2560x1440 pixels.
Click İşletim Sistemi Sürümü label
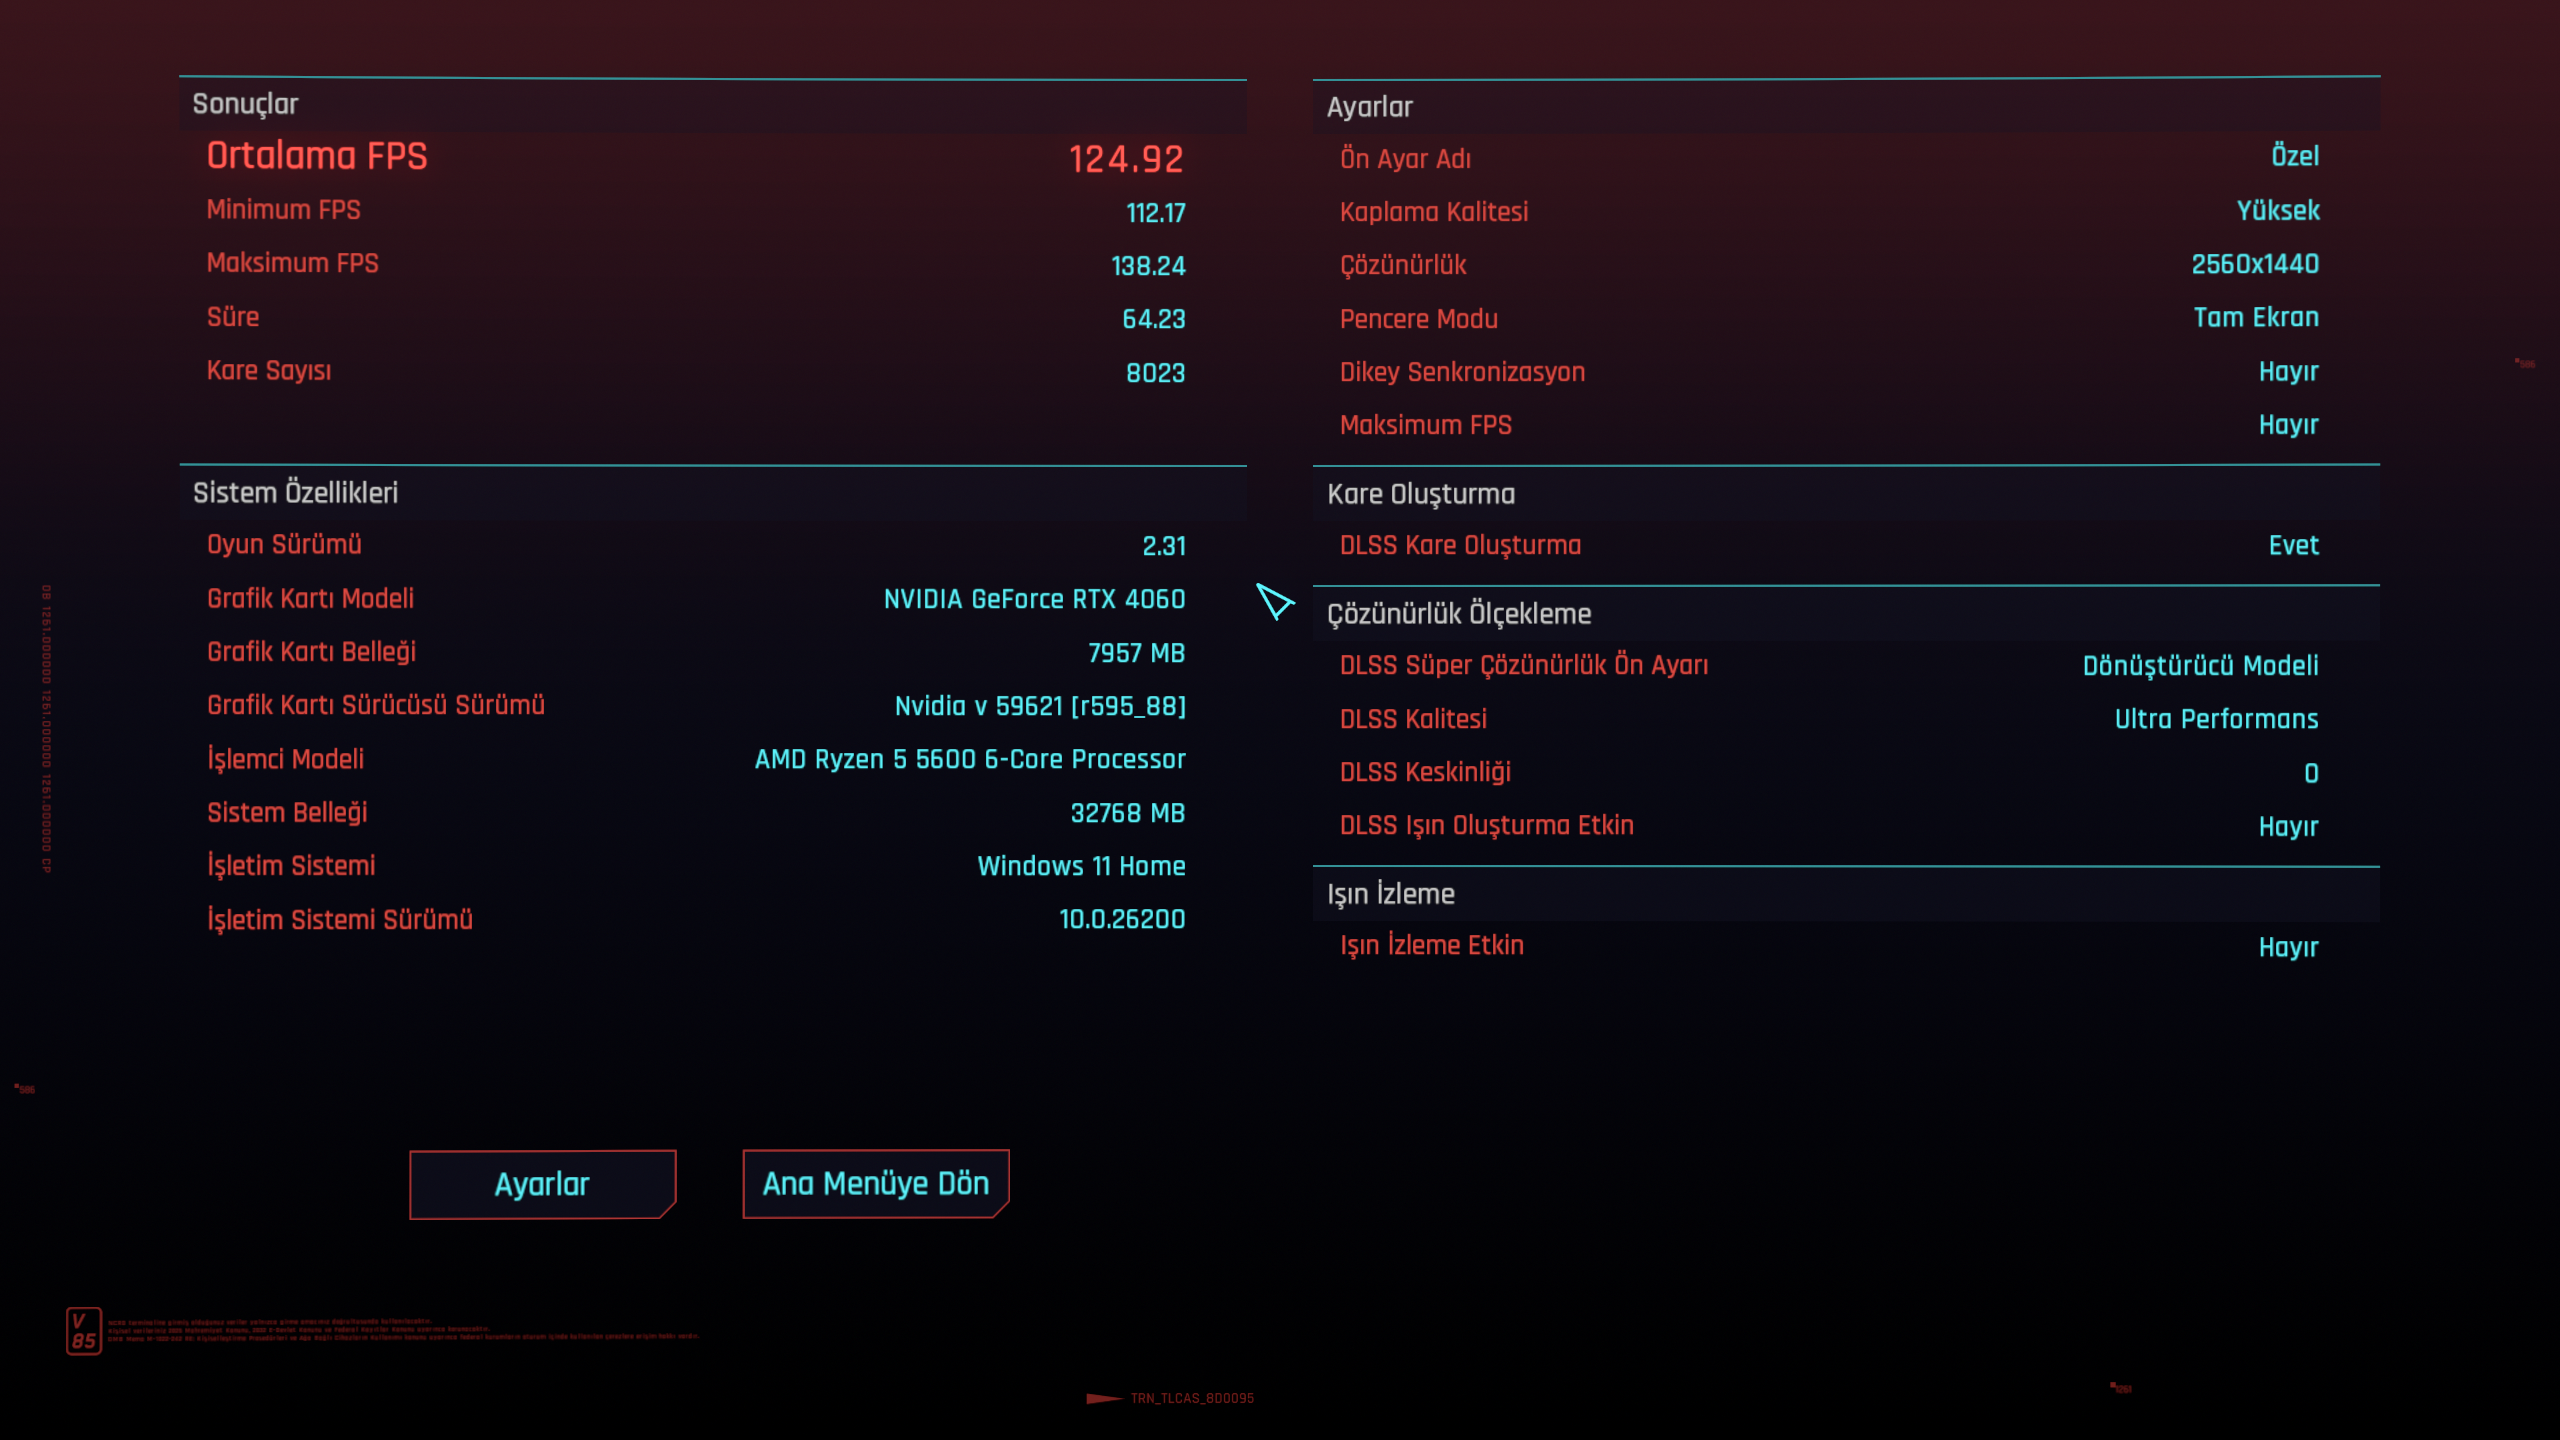coord(339,919)
